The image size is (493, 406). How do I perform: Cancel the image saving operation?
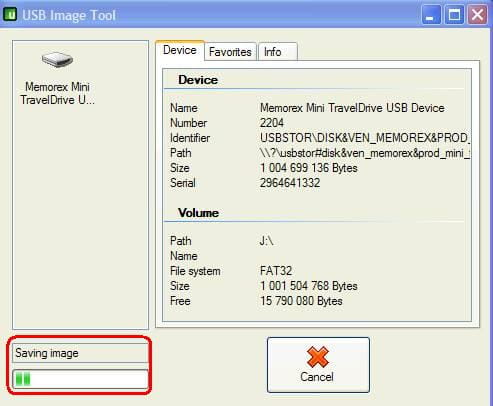tap(318, 365)
